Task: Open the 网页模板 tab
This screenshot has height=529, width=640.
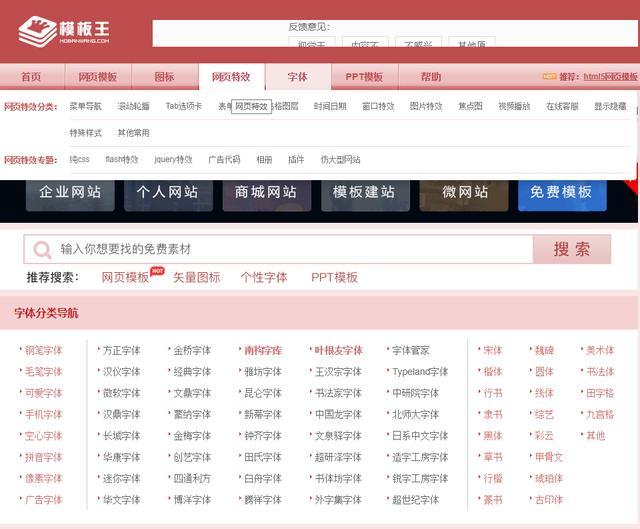Action: coord(98,77)
